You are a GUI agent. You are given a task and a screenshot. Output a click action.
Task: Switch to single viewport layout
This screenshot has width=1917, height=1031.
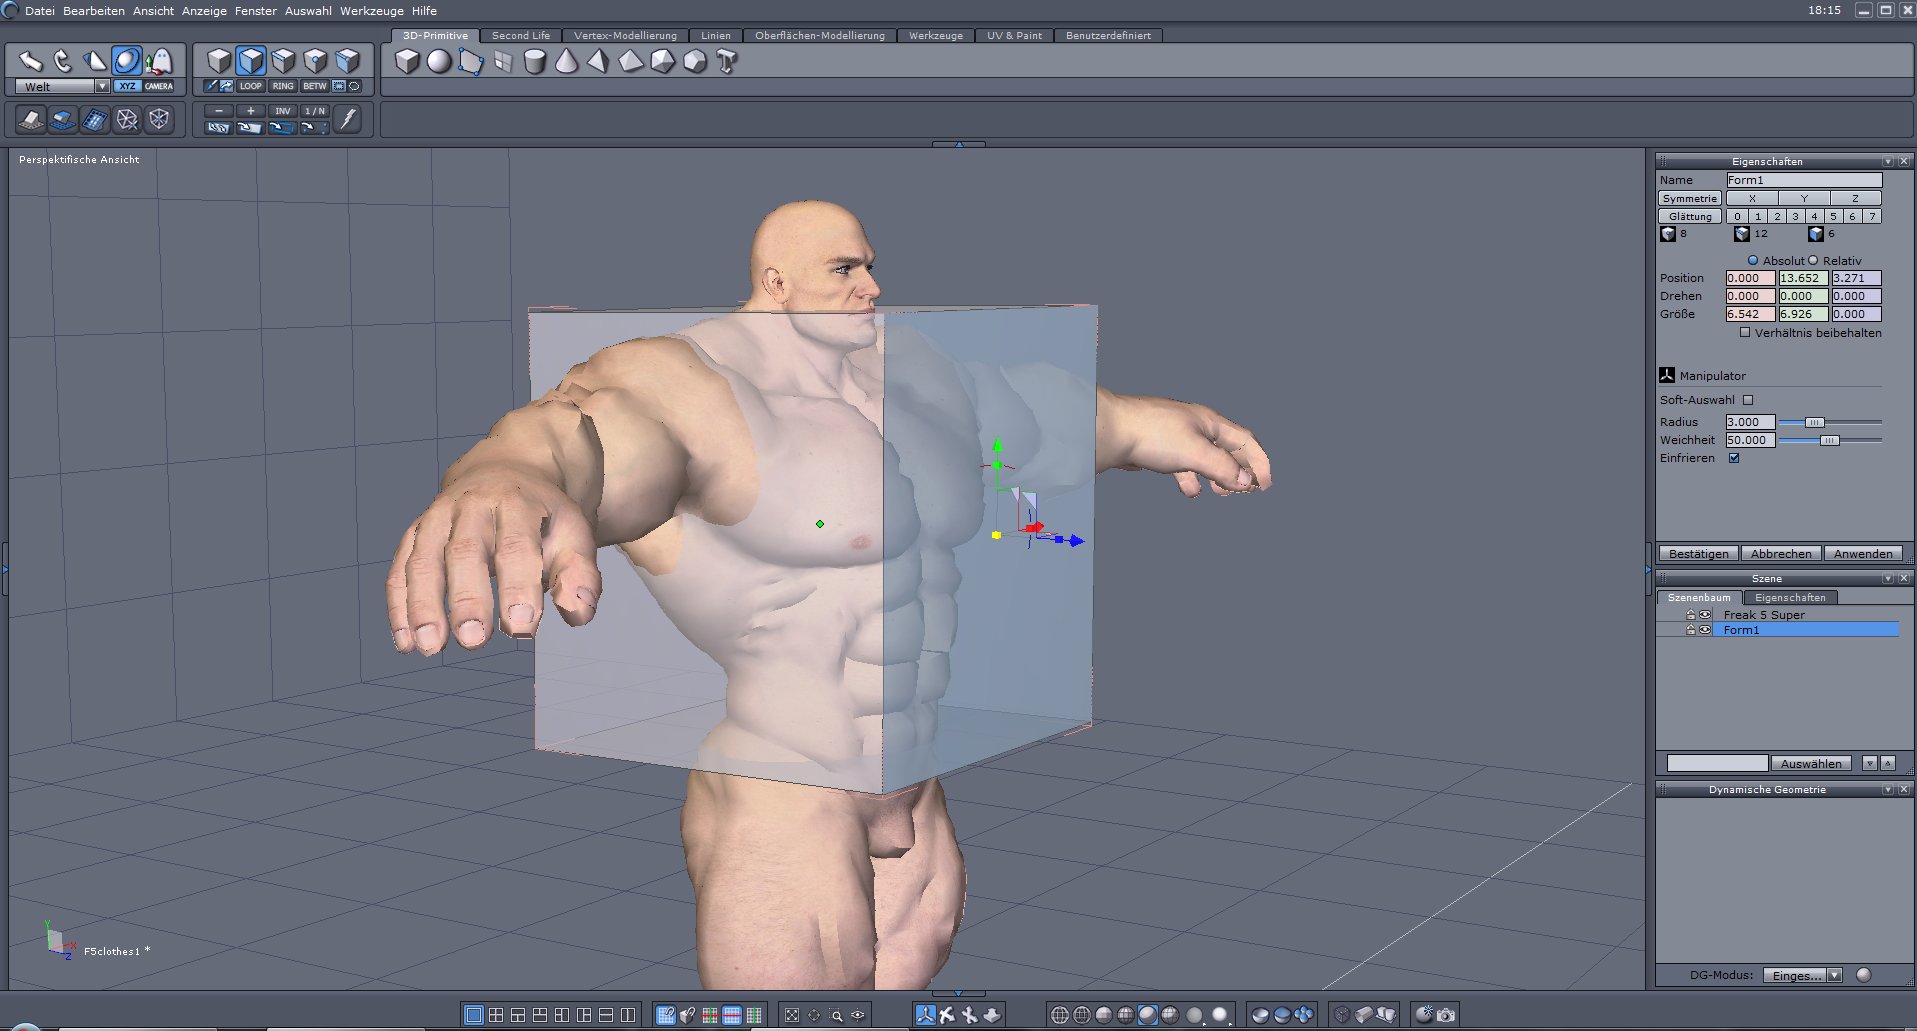coord(474,1015)
